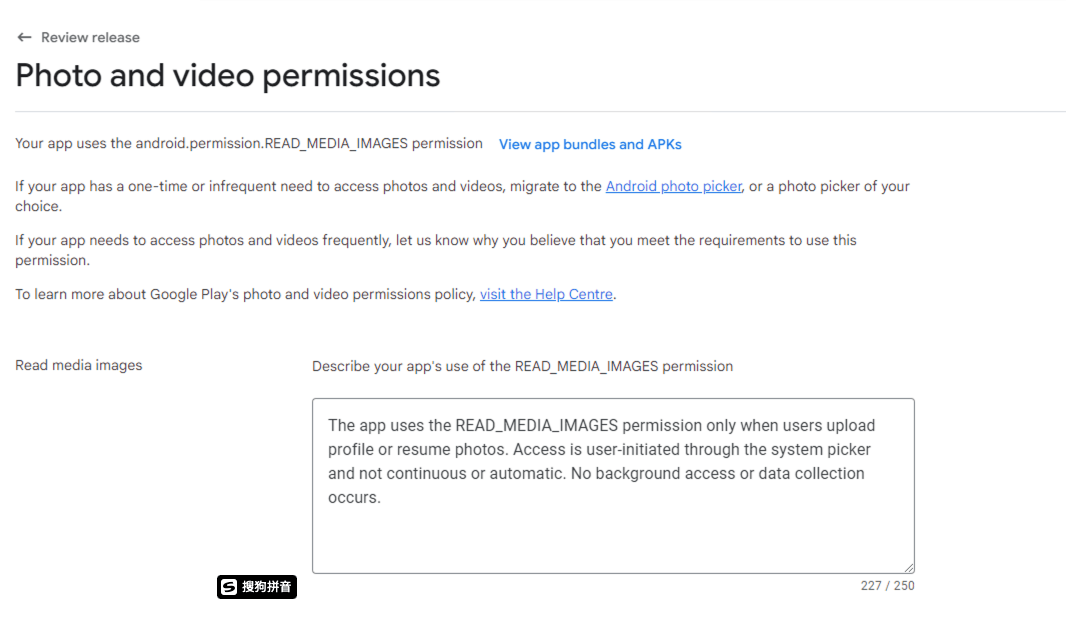The height and width of the screenshot is (621, 1066).
Task: Click the textarea resize handle corner
Action: [908, 567]
